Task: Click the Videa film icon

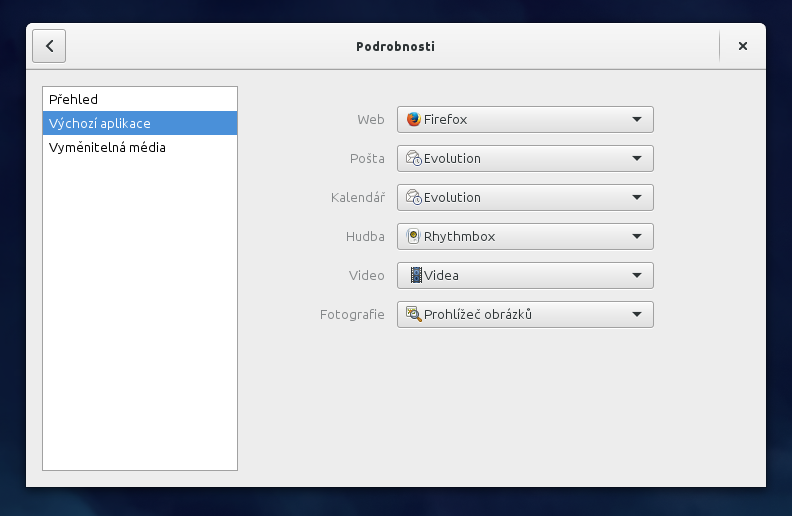Action: [415, 275]
